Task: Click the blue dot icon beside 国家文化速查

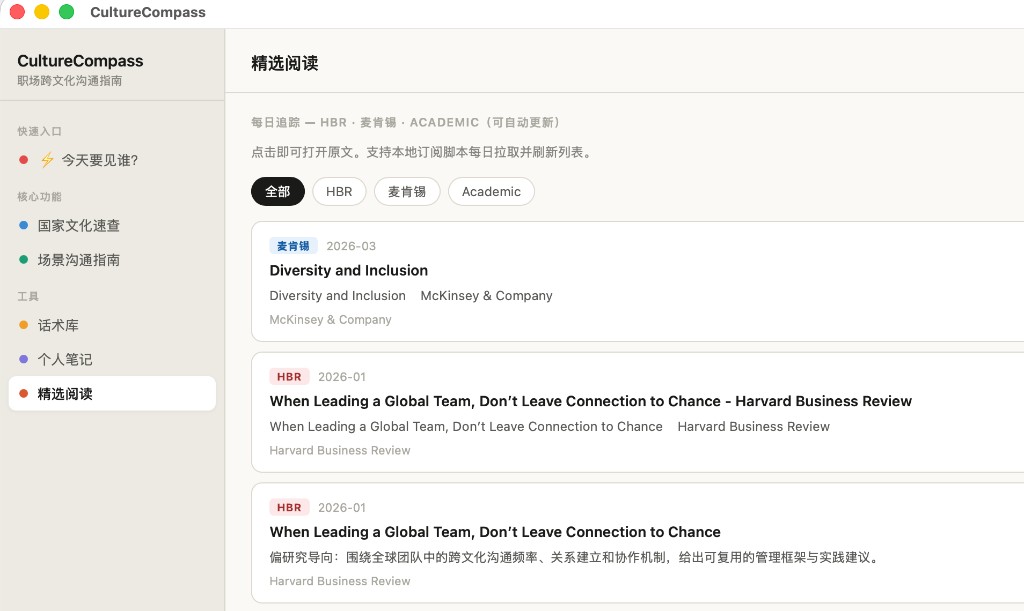Action: click(23, 225)
